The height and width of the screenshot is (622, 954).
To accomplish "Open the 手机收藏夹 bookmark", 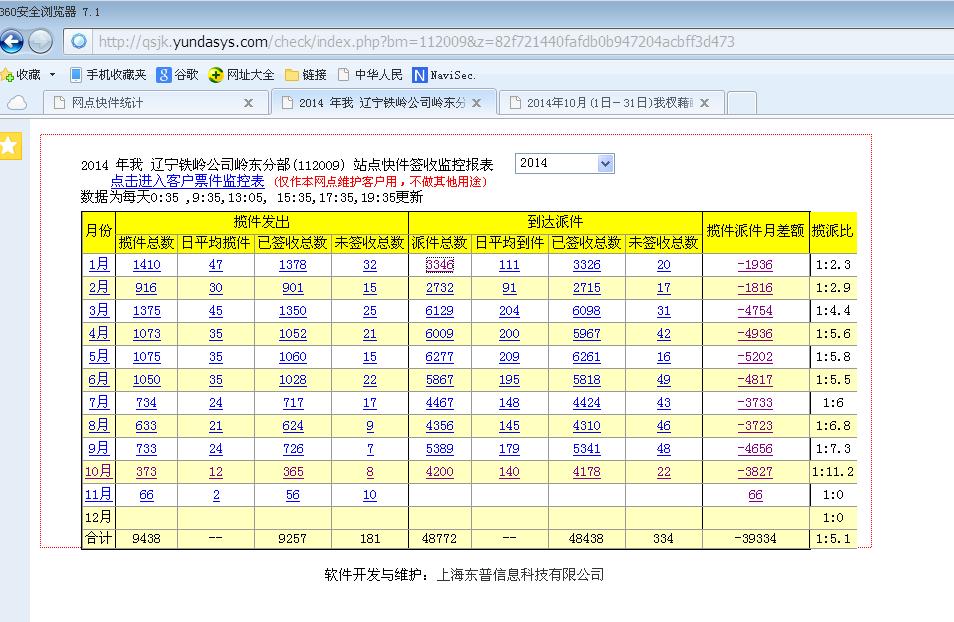I will tap(108, 75).
